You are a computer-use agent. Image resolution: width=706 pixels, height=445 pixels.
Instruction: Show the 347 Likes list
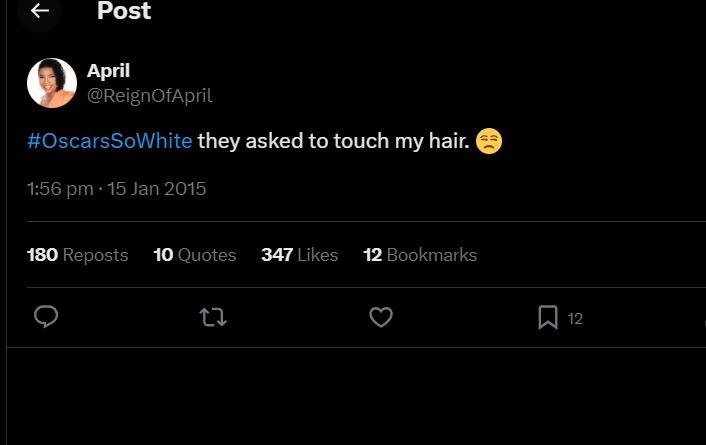click(x=299, y=255)
